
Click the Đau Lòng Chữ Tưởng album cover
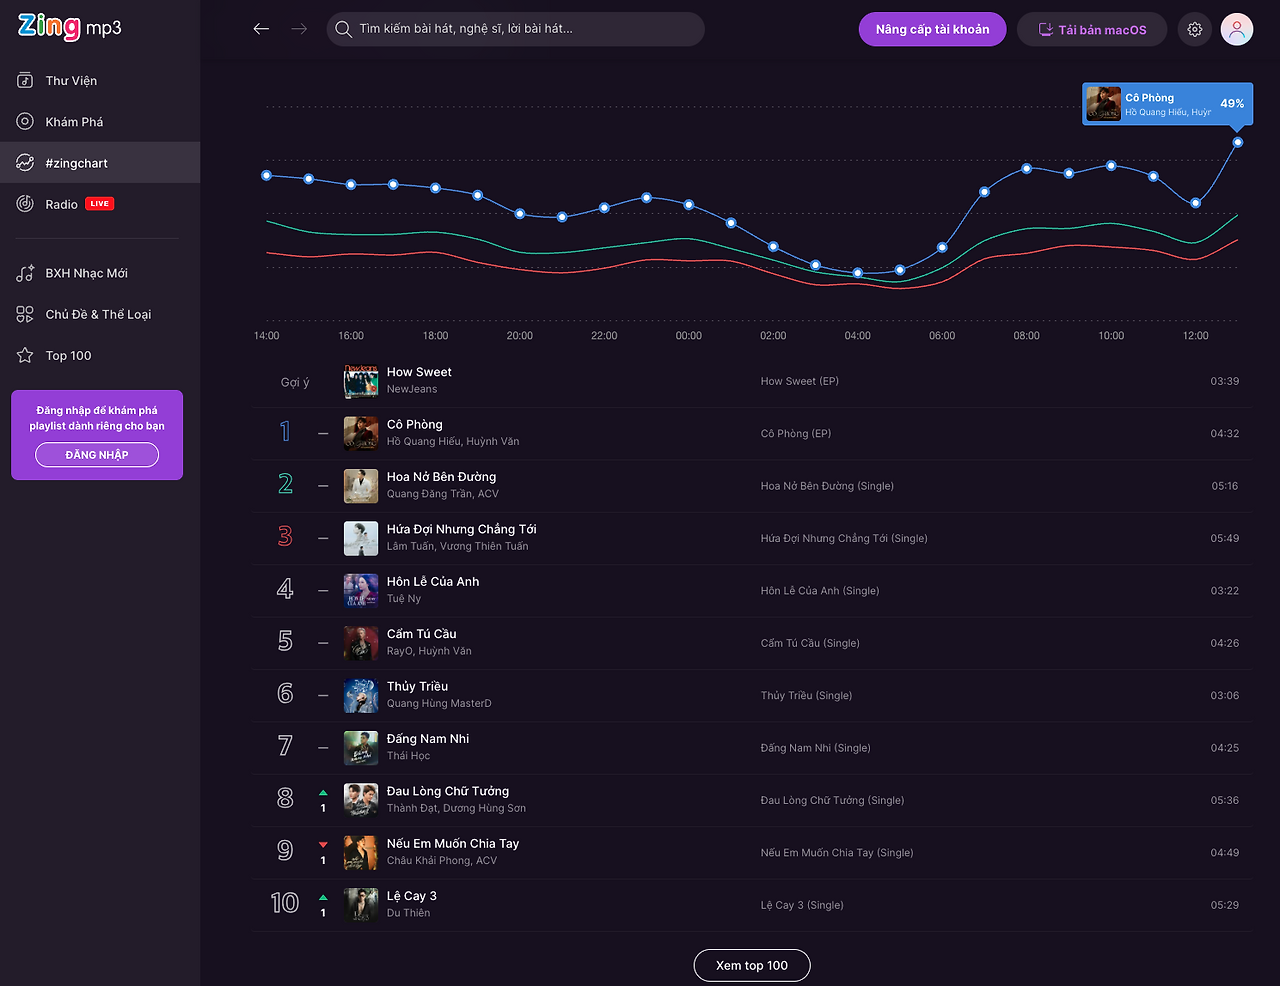coord(361,800)
